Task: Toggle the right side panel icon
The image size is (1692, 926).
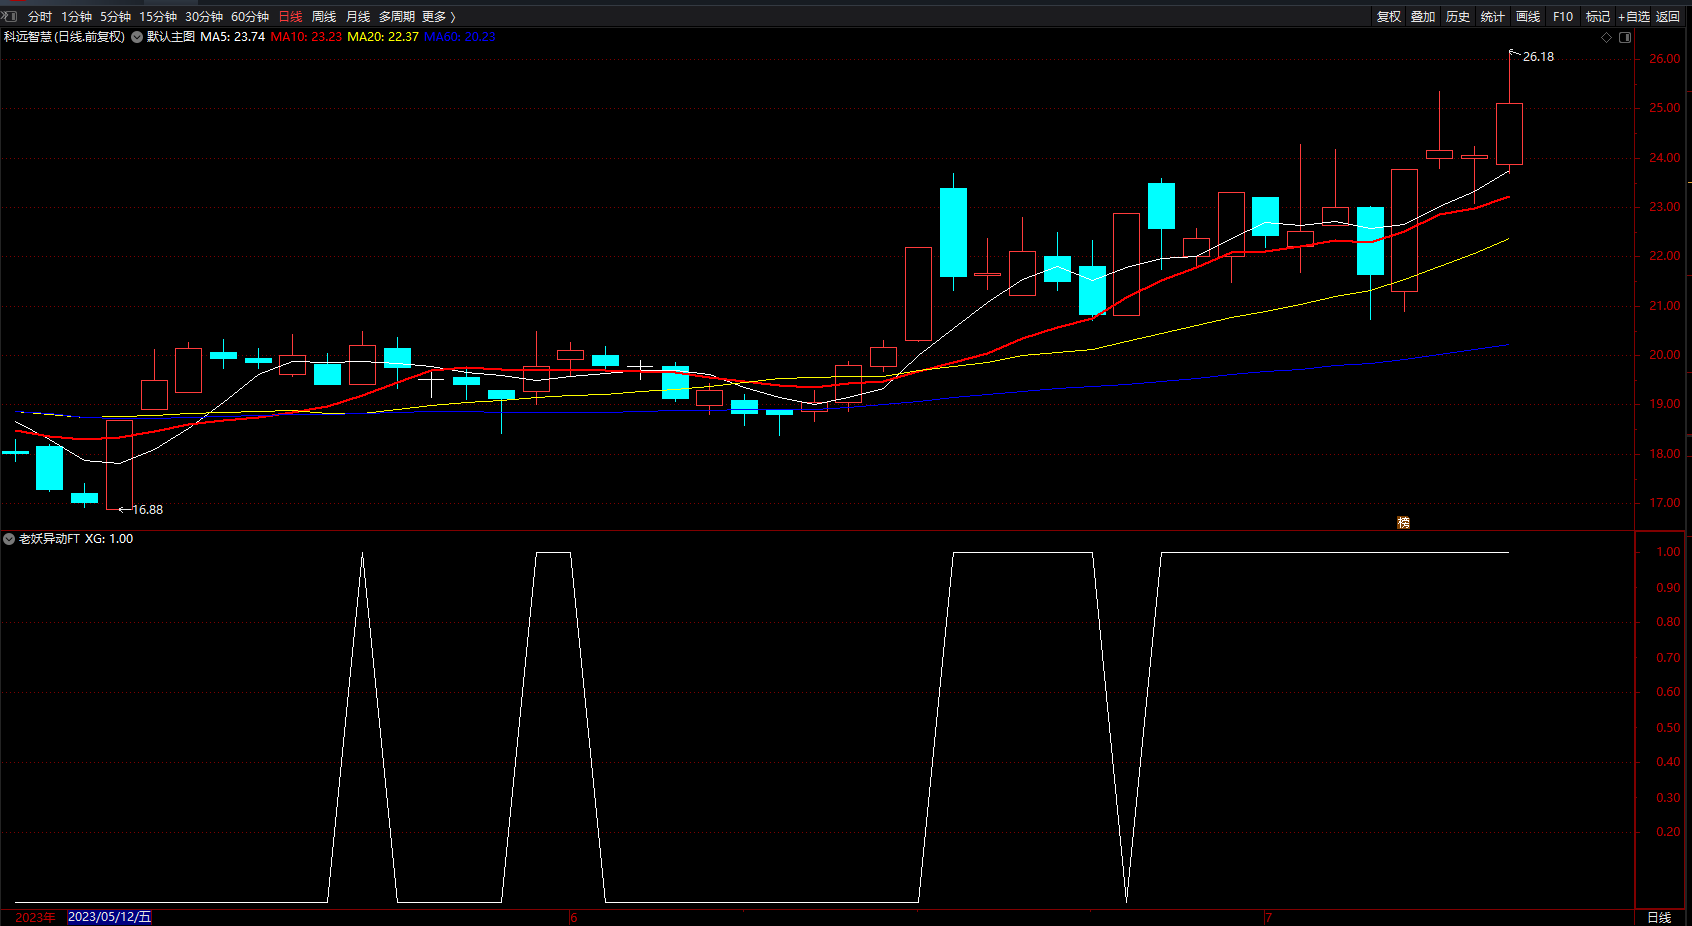Action: click(x=1625, y=37)
